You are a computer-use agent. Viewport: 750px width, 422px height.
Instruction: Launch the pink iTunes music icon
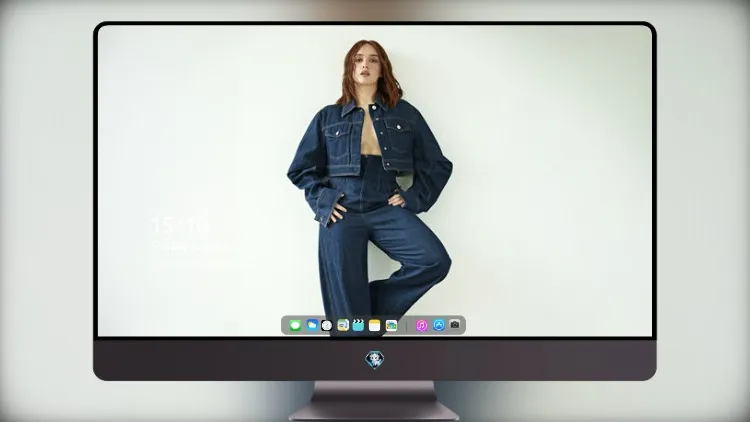(421, 325)
